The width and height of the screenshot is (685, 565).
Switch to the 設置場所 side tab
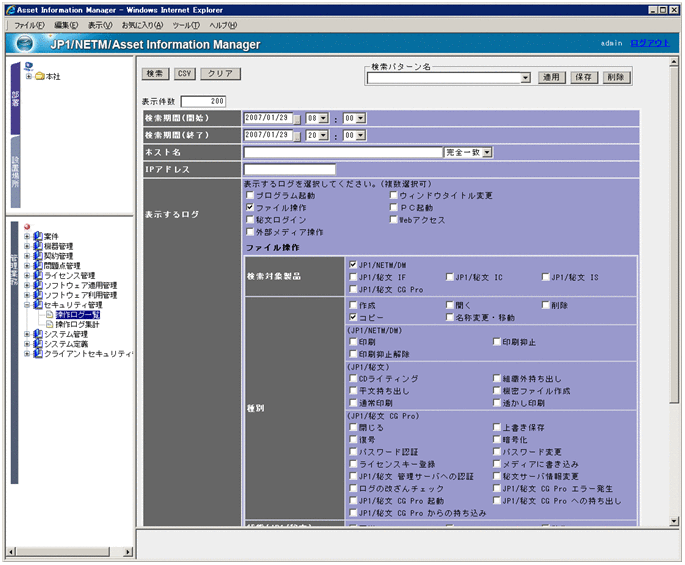pos(15,172)
